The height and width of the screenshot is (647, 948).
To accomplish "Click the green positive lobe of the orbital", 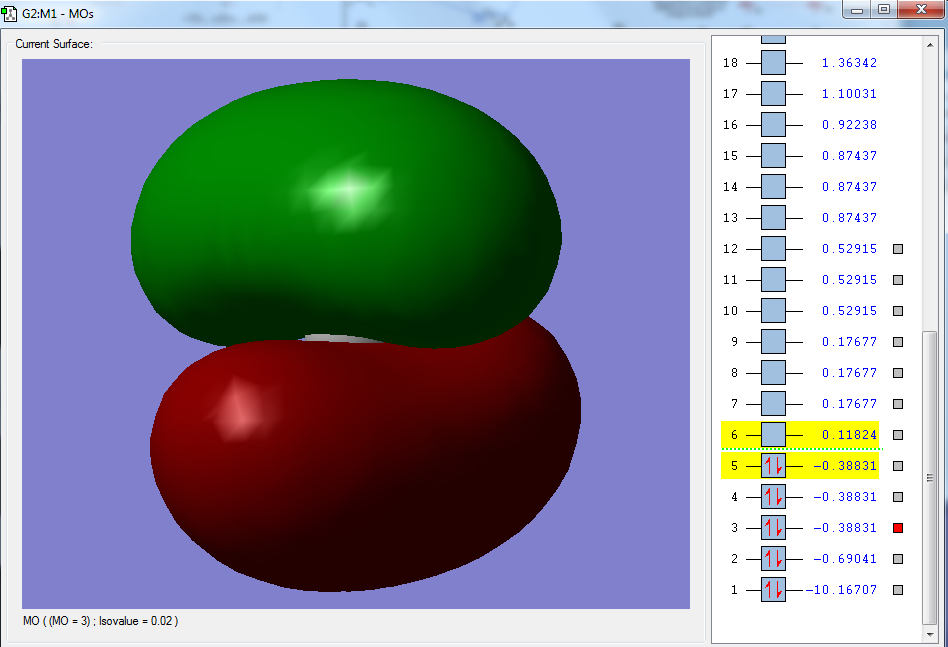I will click(x=346, y=212).
